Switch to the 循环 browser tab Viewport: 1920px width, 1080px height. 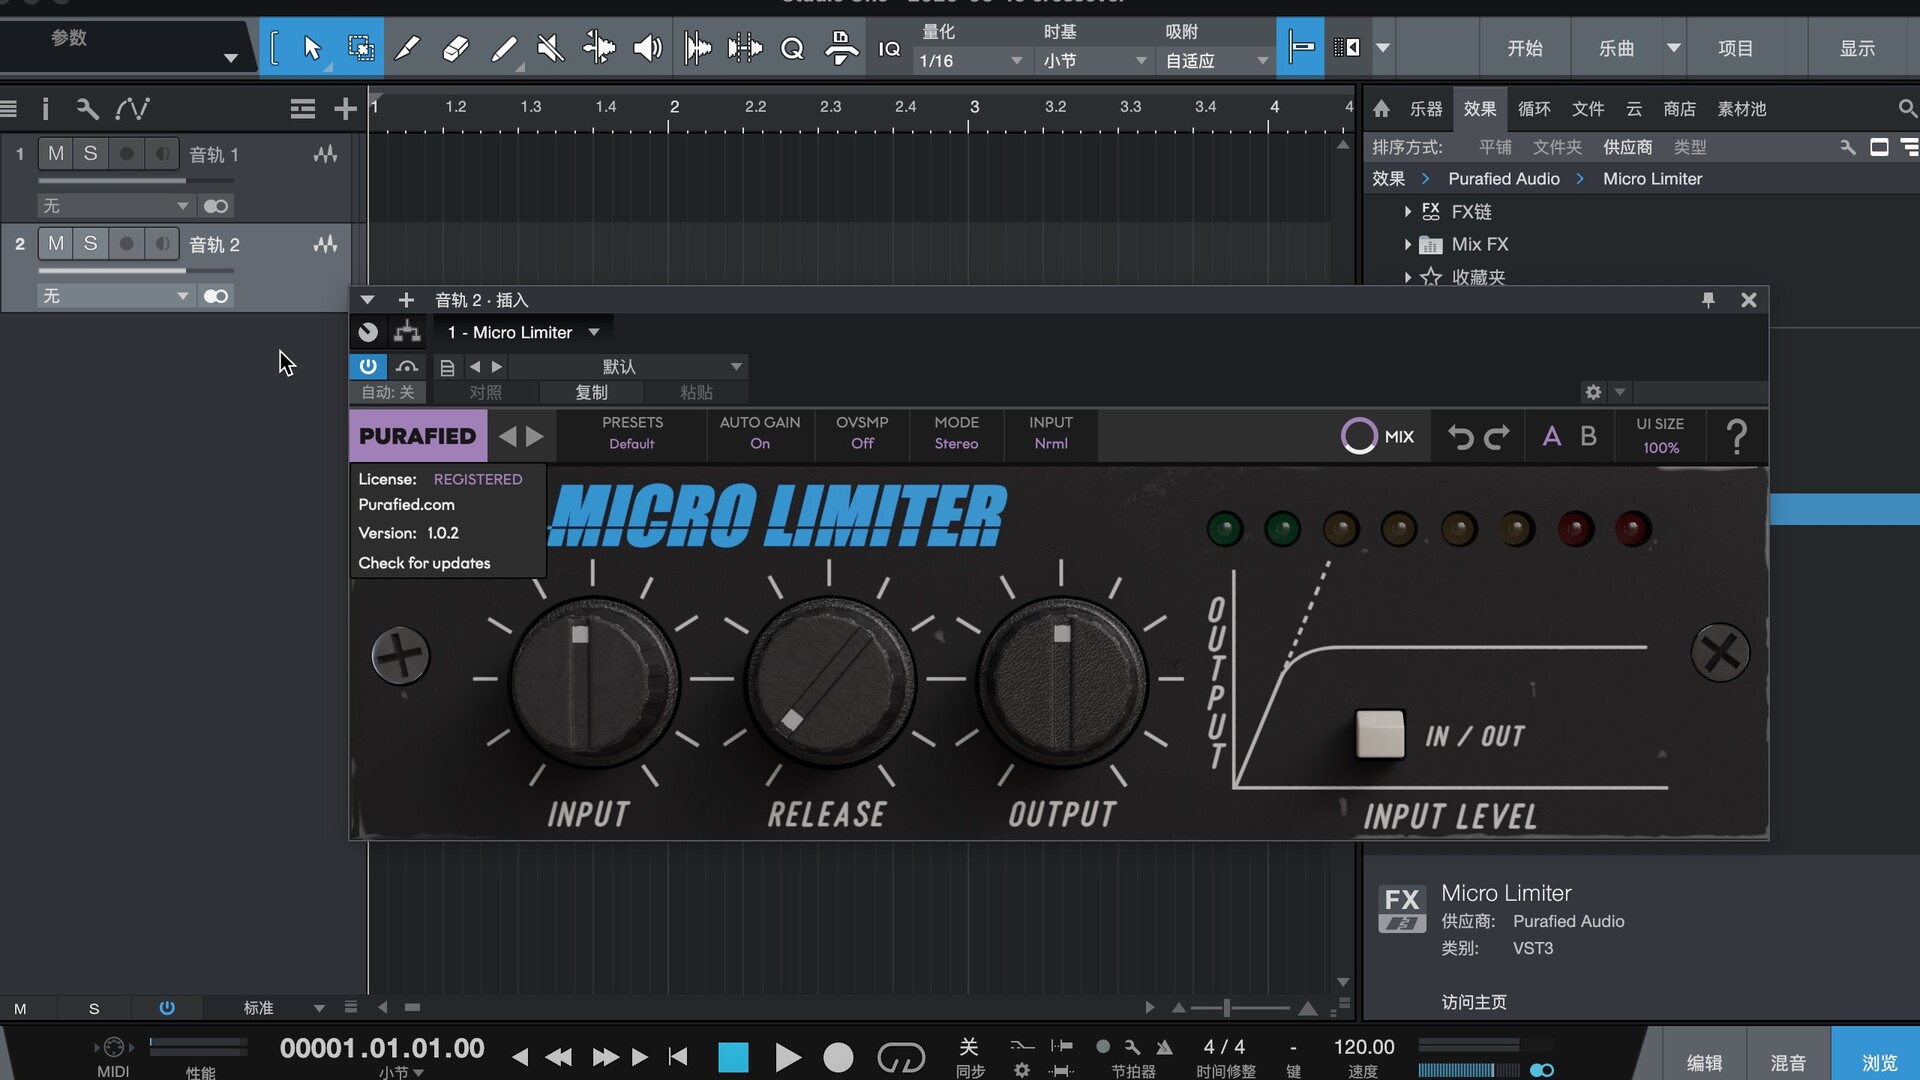coord(1533,108)
